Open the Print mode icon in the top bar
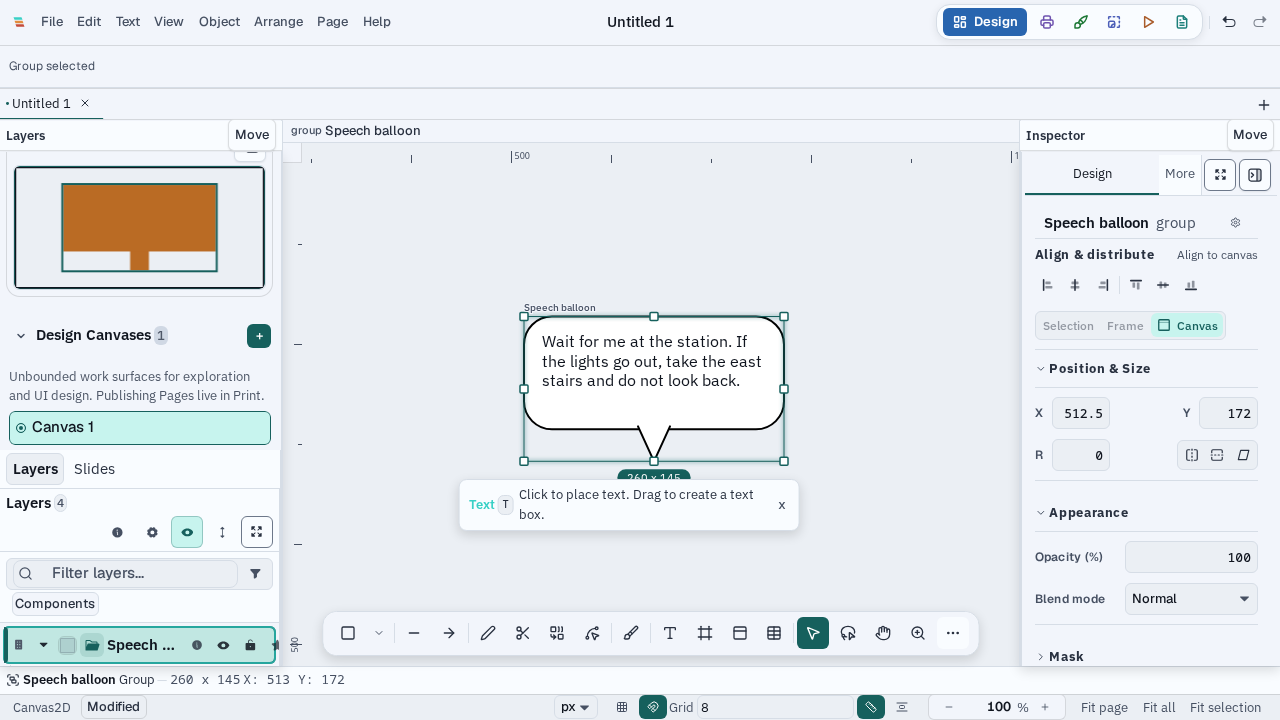1280x720 pixels. pyautogui.click(x=1047, y=22)
